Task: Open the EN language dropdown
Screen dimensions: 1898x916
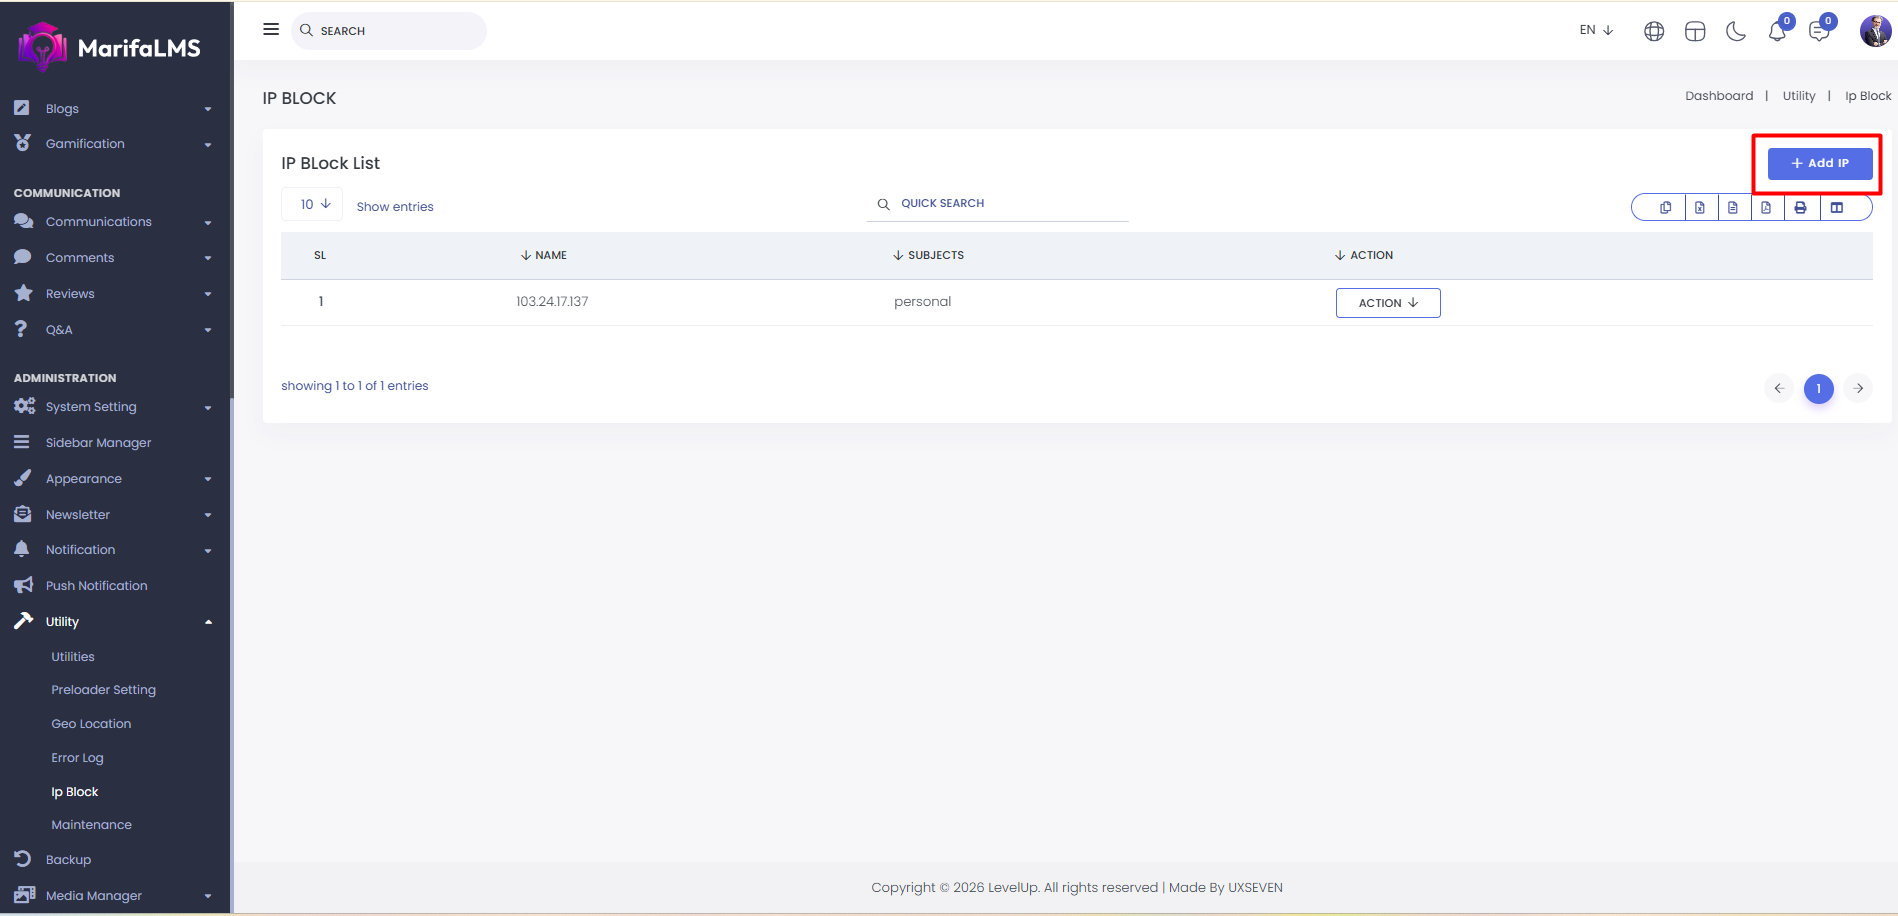Action: click(x=1596, y=30)
